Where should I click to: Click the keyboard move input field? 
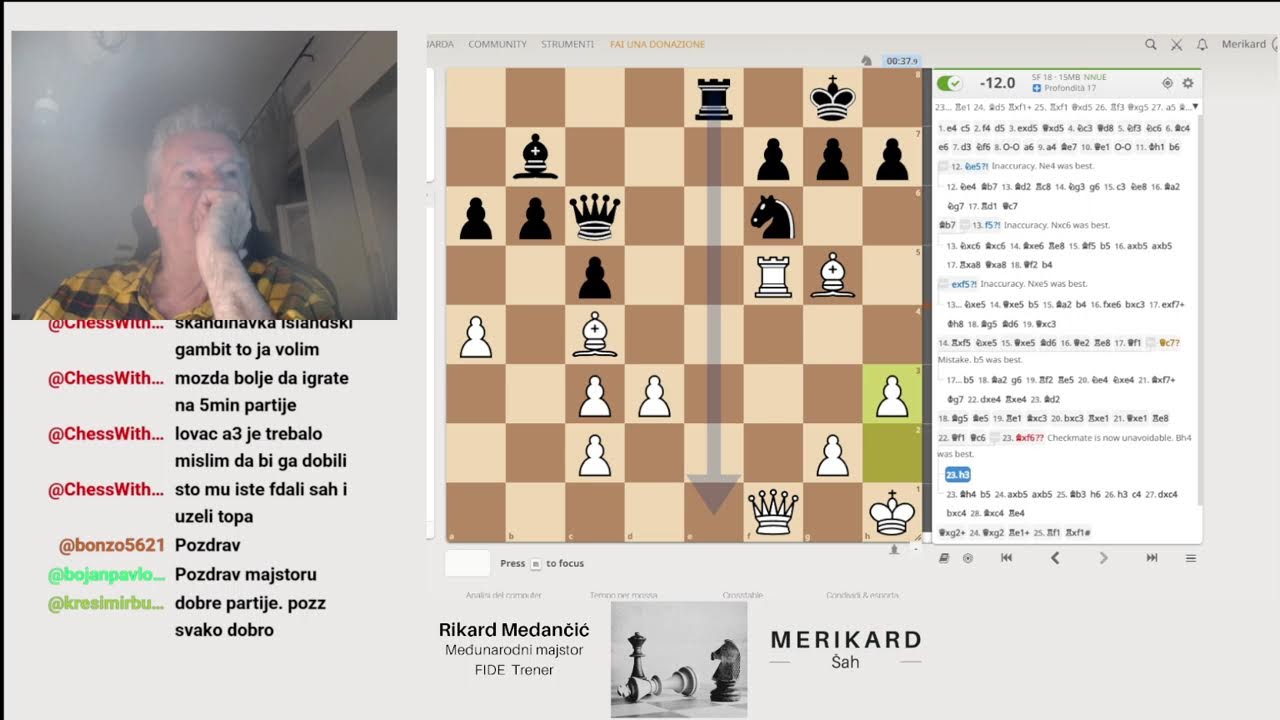coord(467,563)
